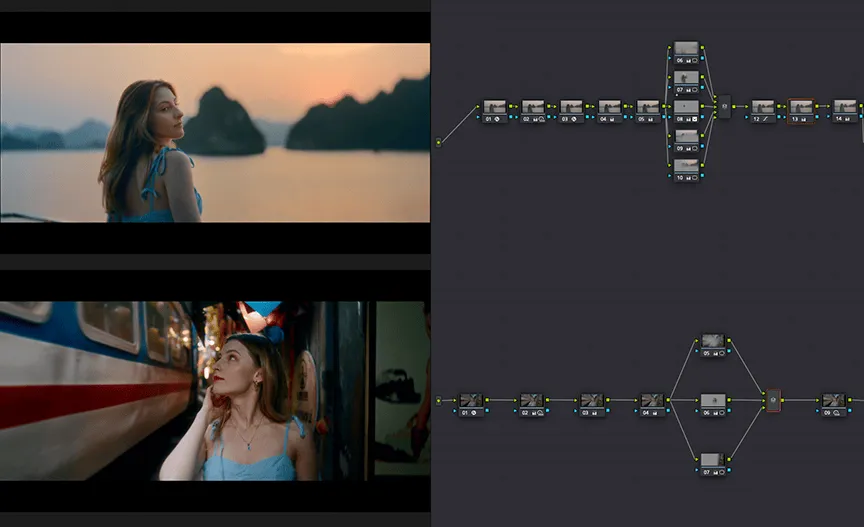This screenshot has width=864, height=527.
Task: Select node 14 in the sunset graph
Action: 845,108
